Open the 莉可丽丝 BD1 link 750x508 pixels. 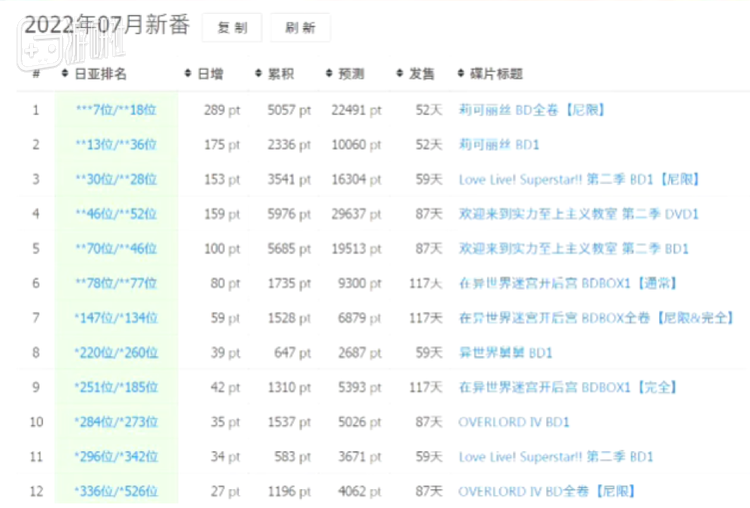click(x=499, y=145)
